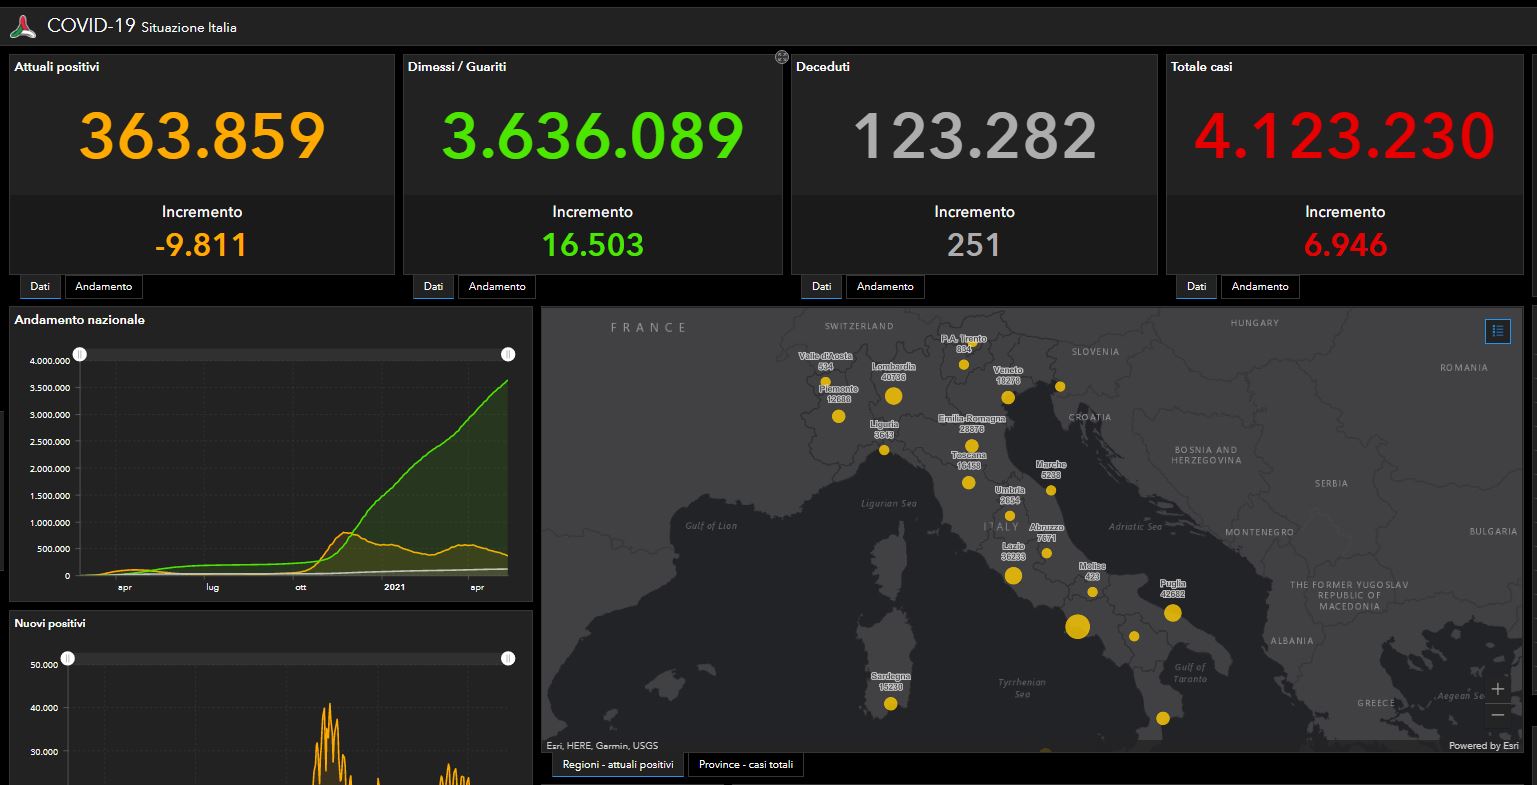Viewport: 1537px width, 785px height.
Task: Select the Veneto marker on the map
Action: click(x=1008, y=398)
